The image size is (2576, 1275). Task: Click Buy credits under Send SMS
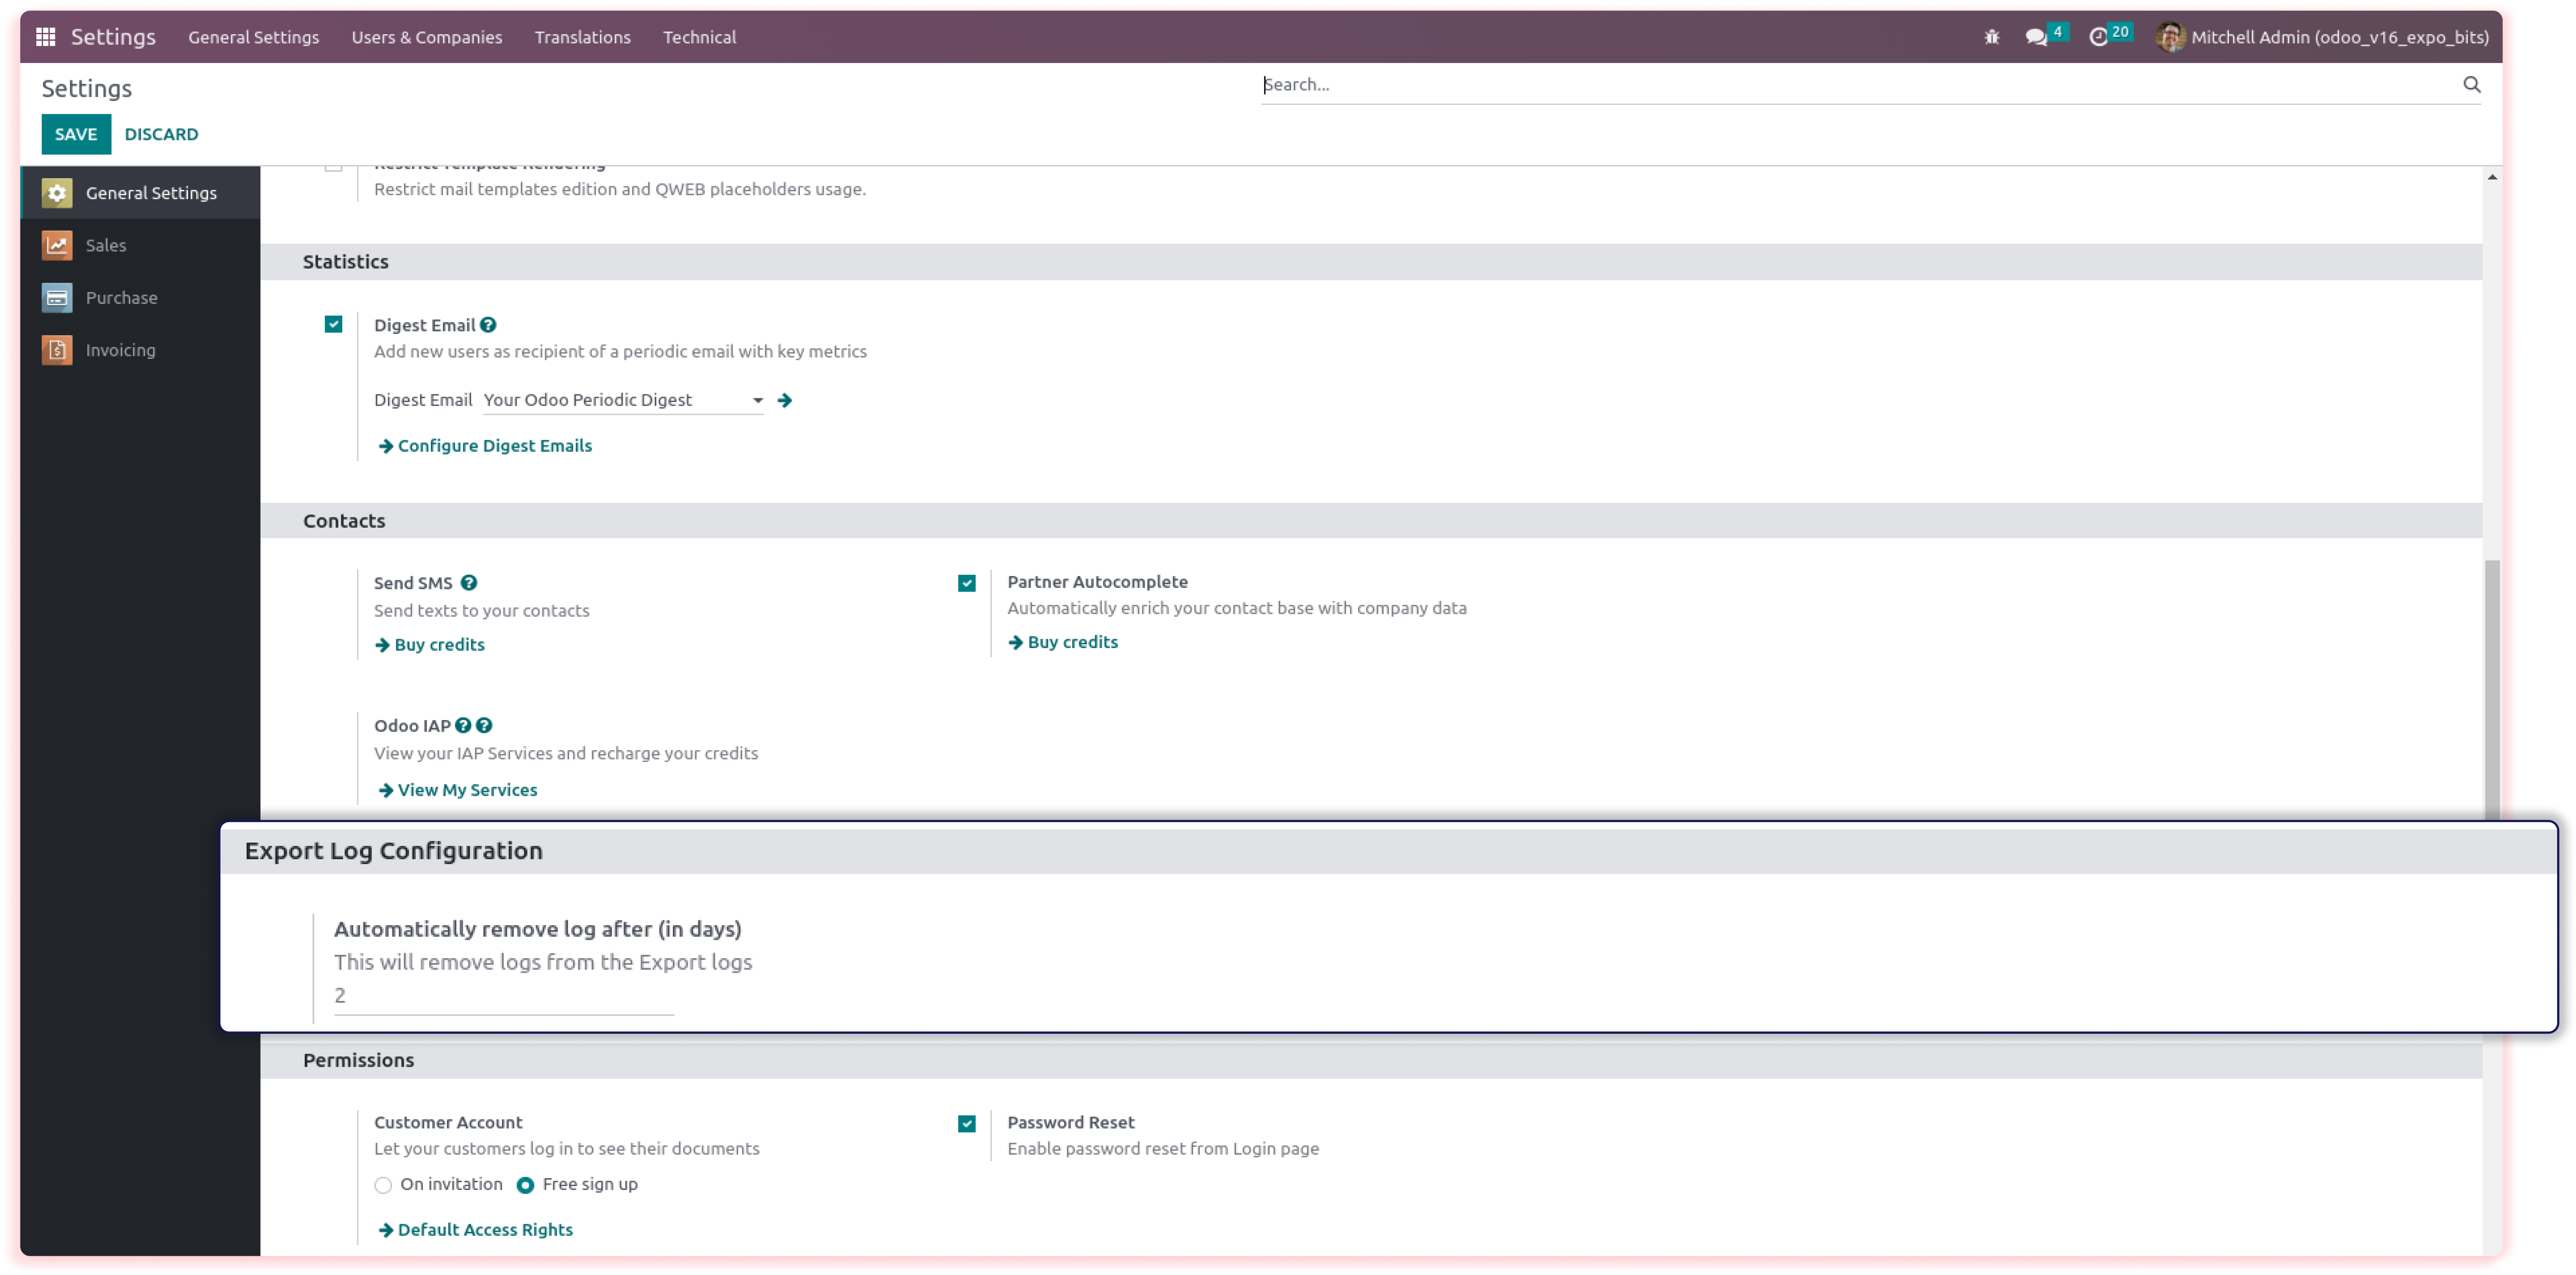[440, 645]
